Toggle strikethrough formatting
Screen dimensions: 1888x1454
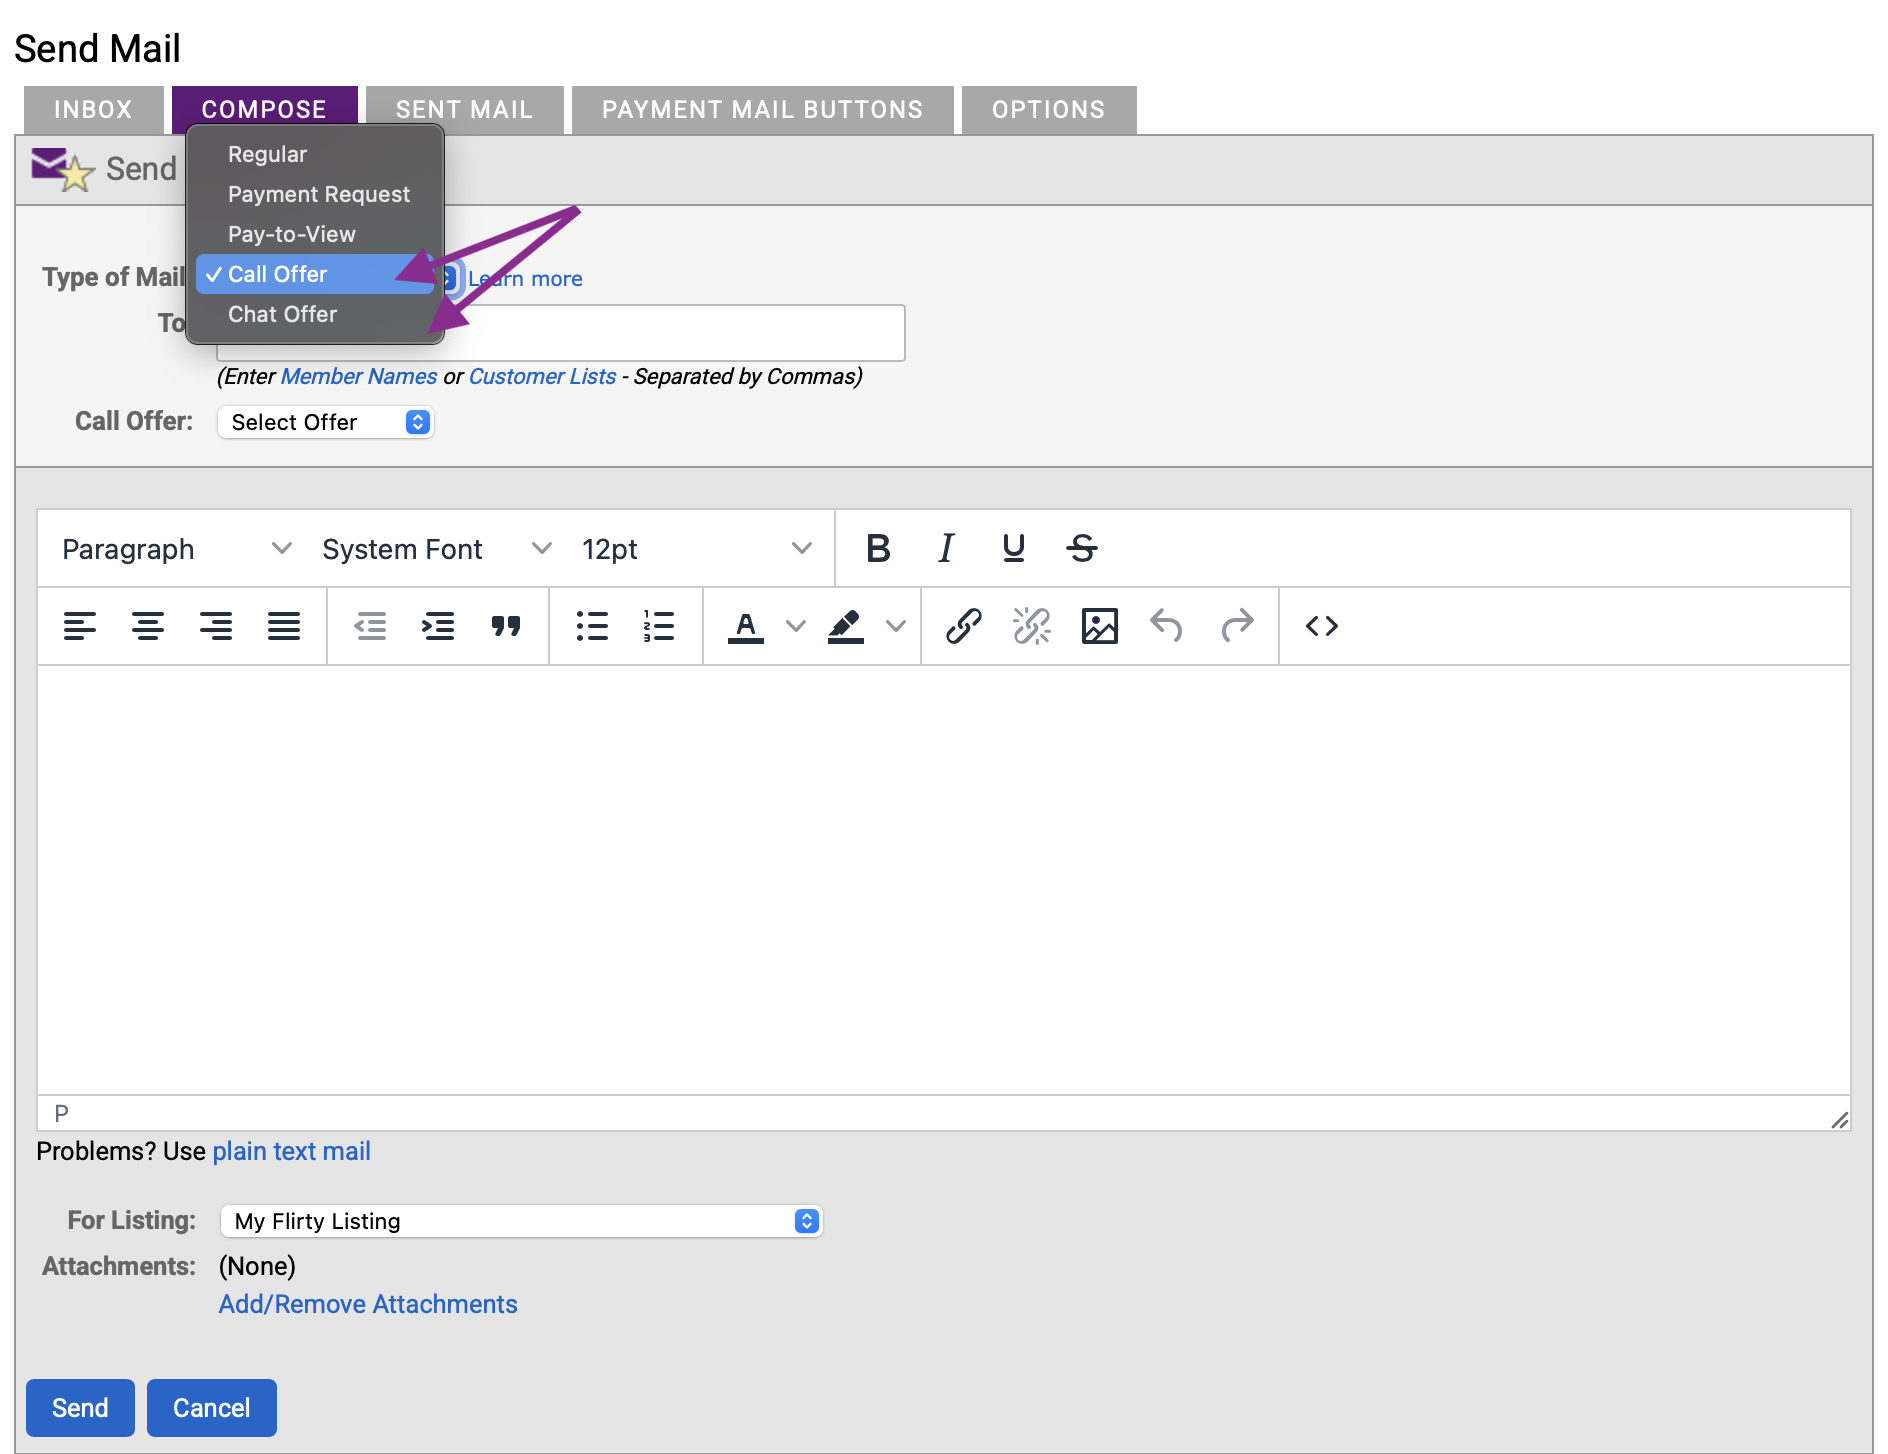(1082, 548)
